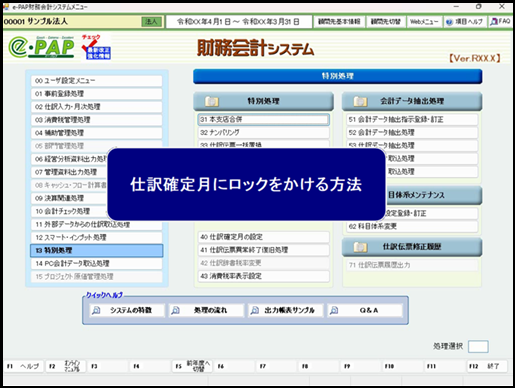Click the 仕訳伝票修正履歴 folder icon
The height and width of the screenshot is (388, 515).
pyautogui.click(x=360, y=247)
